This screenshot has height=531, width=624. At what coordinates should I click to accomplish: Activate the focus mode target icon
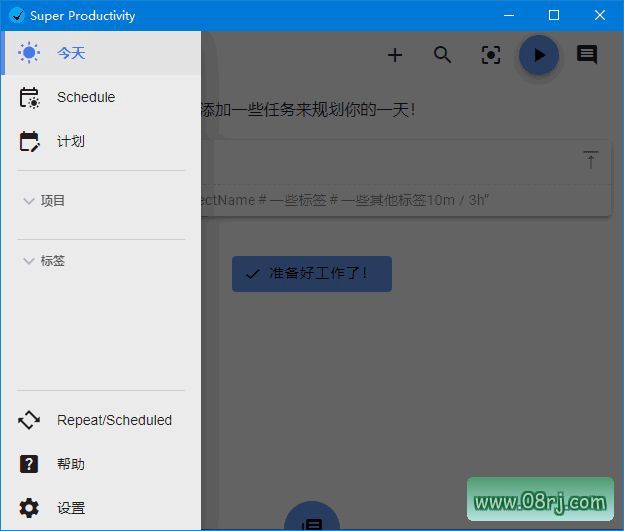[x=491, y=55]
